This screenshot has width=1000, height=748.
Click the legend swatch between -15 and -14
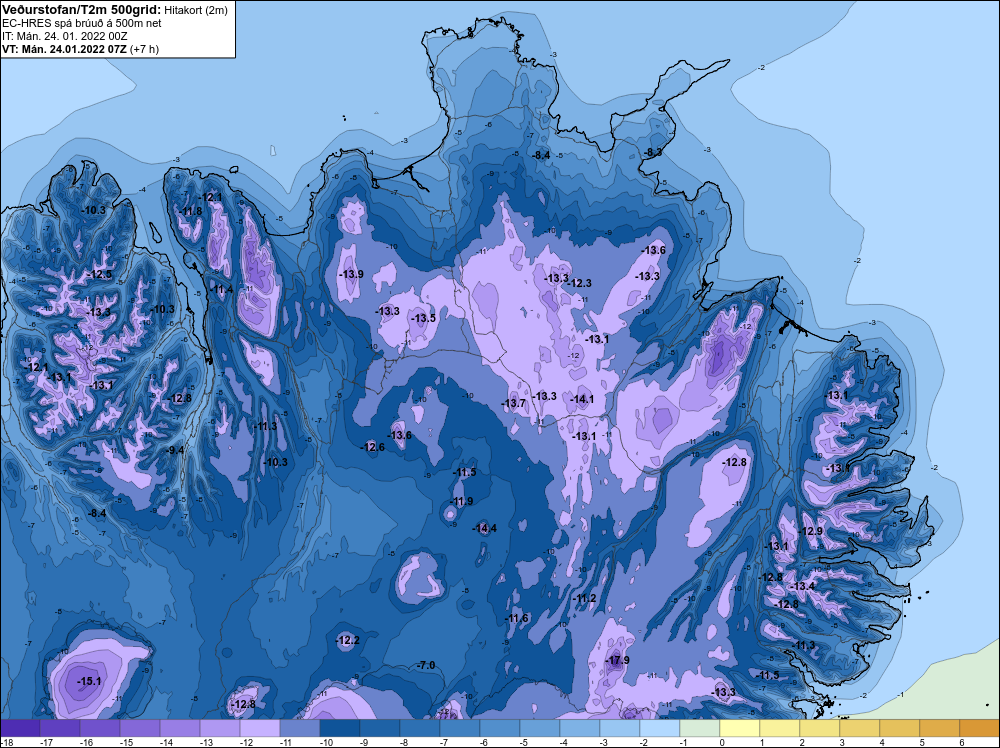[x=140, y=728]
